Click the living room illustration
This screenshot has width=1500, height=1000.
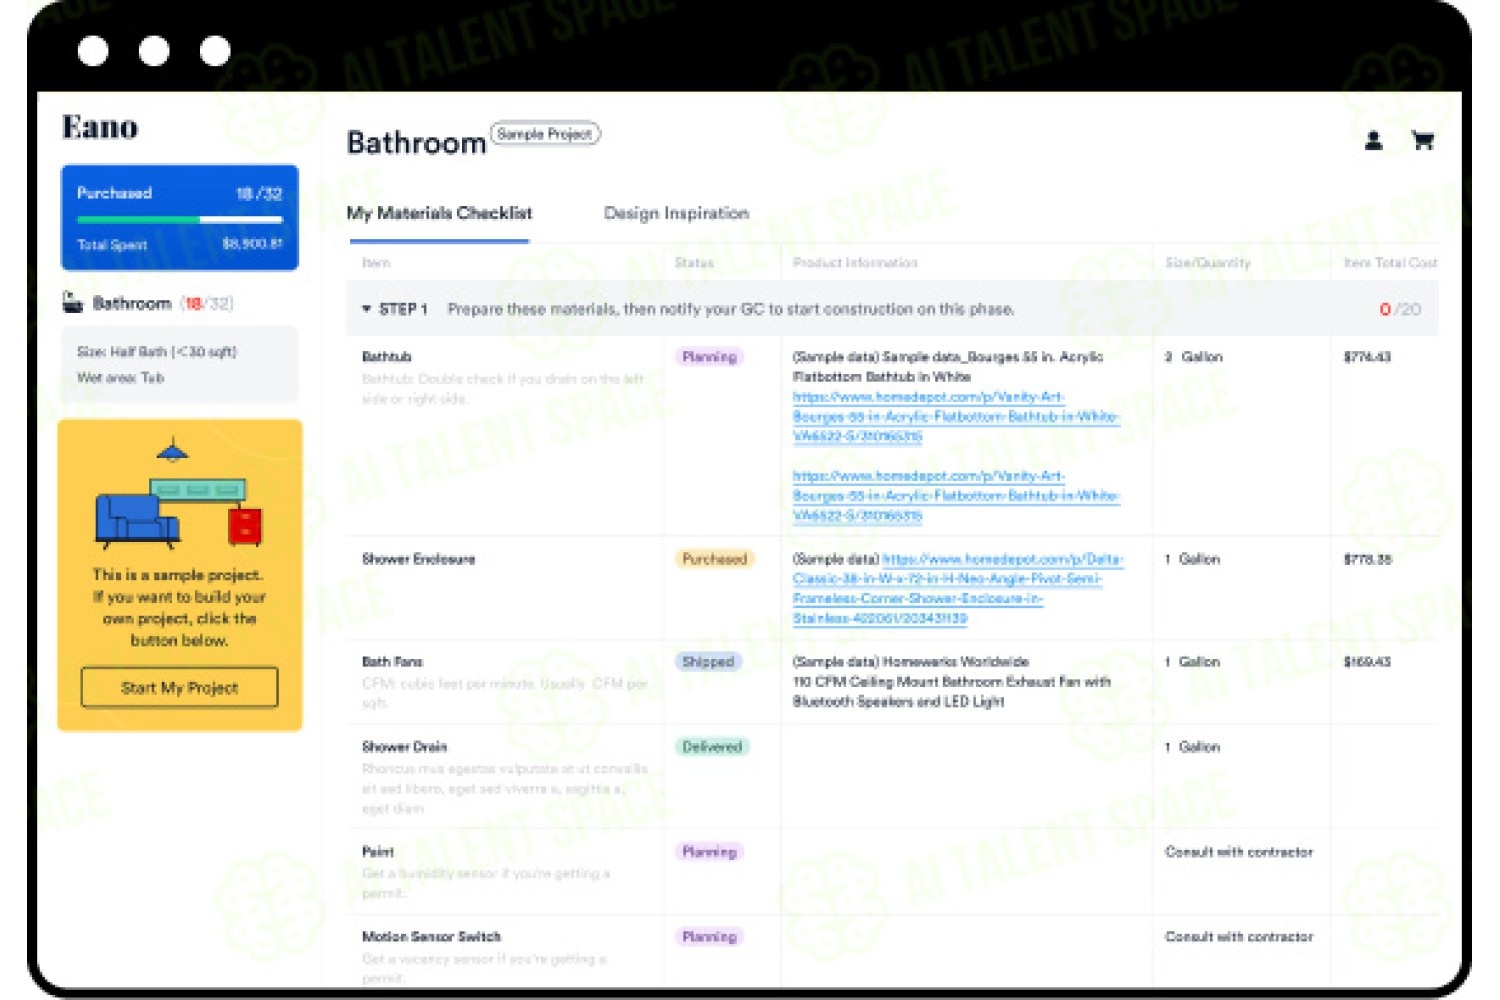point(179,495)
